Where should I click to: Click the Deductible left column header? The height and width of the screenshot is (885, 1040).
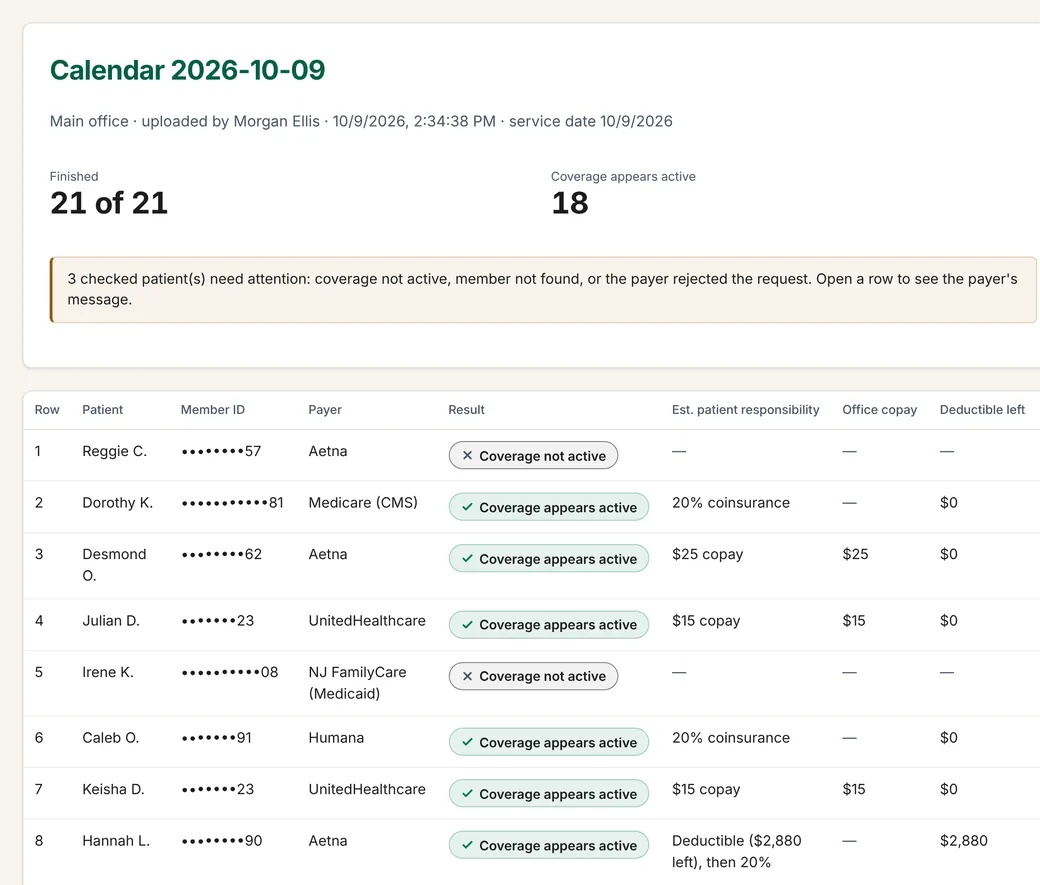tap(982, 410)
